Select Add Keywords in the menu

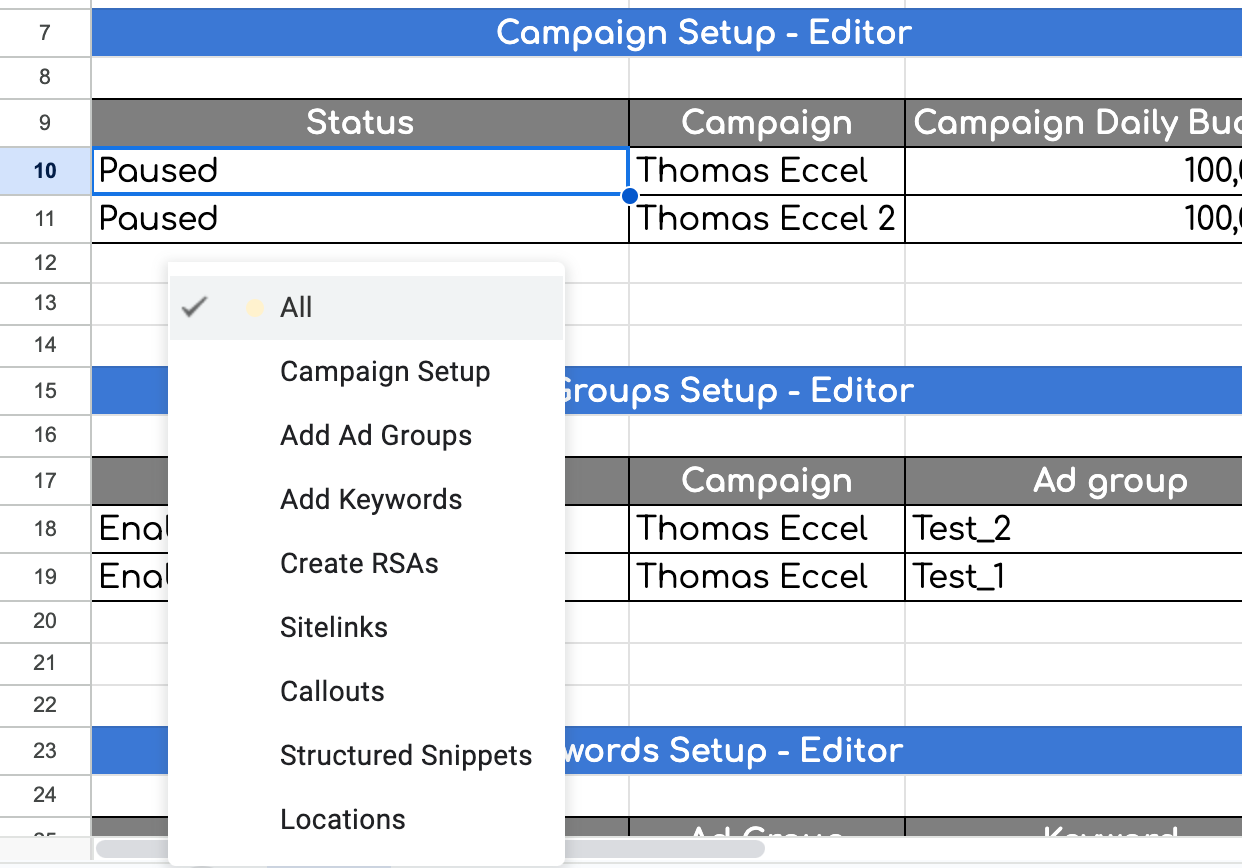[371, 500]
